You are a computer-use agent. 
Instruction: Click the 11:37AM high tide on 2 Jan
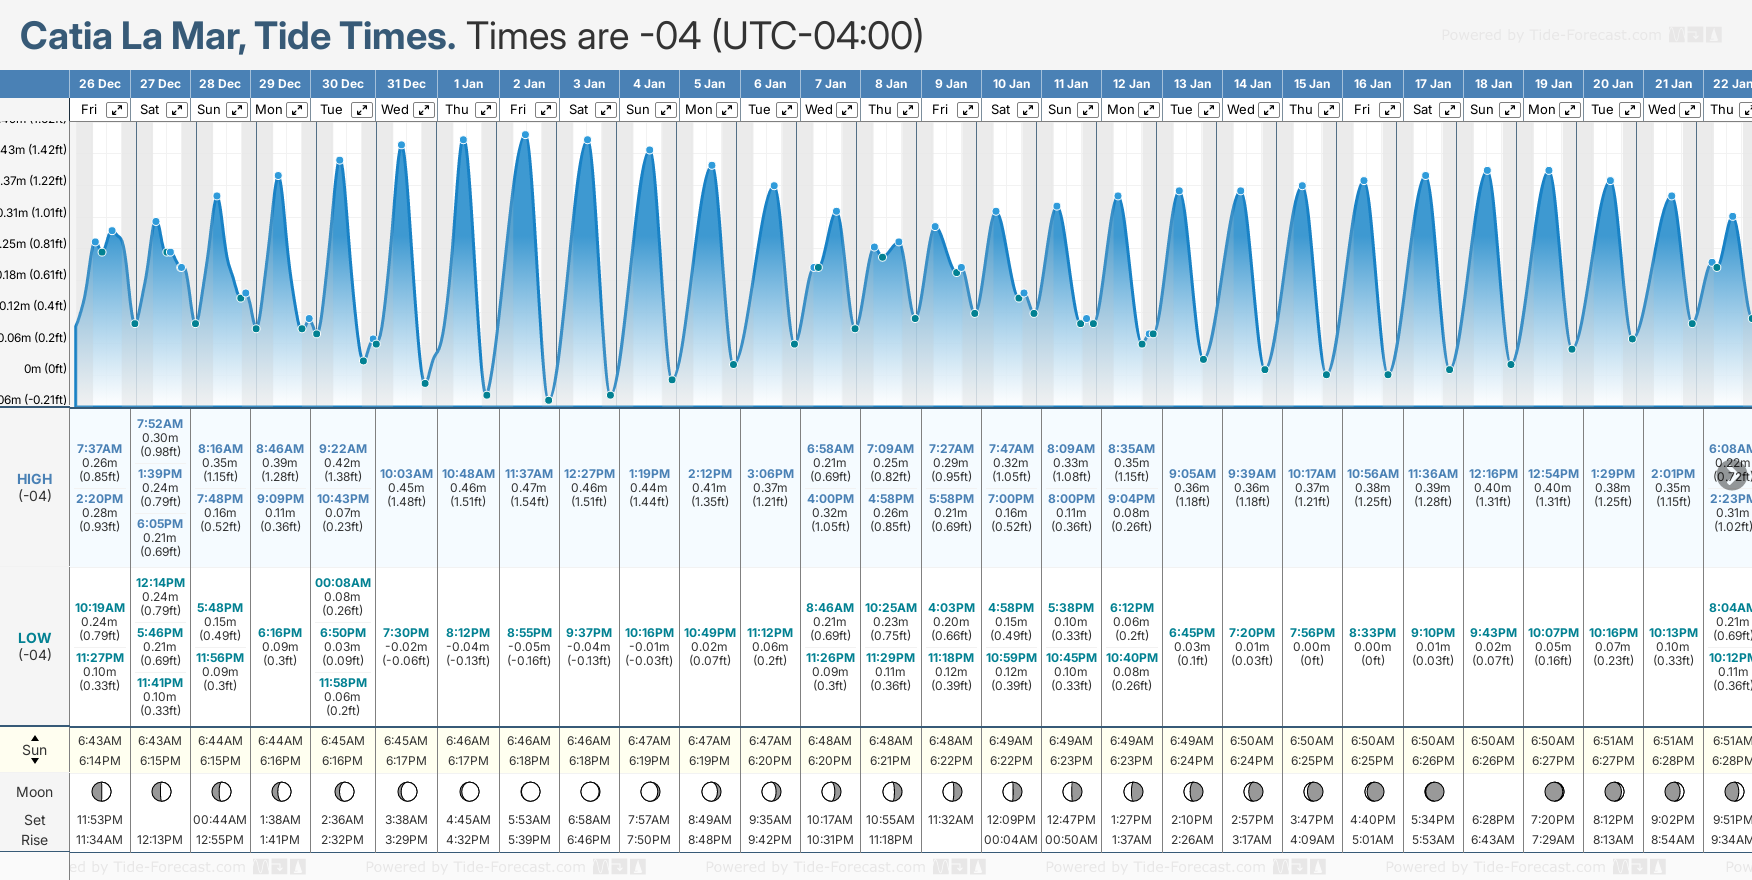tap(529, 474)
